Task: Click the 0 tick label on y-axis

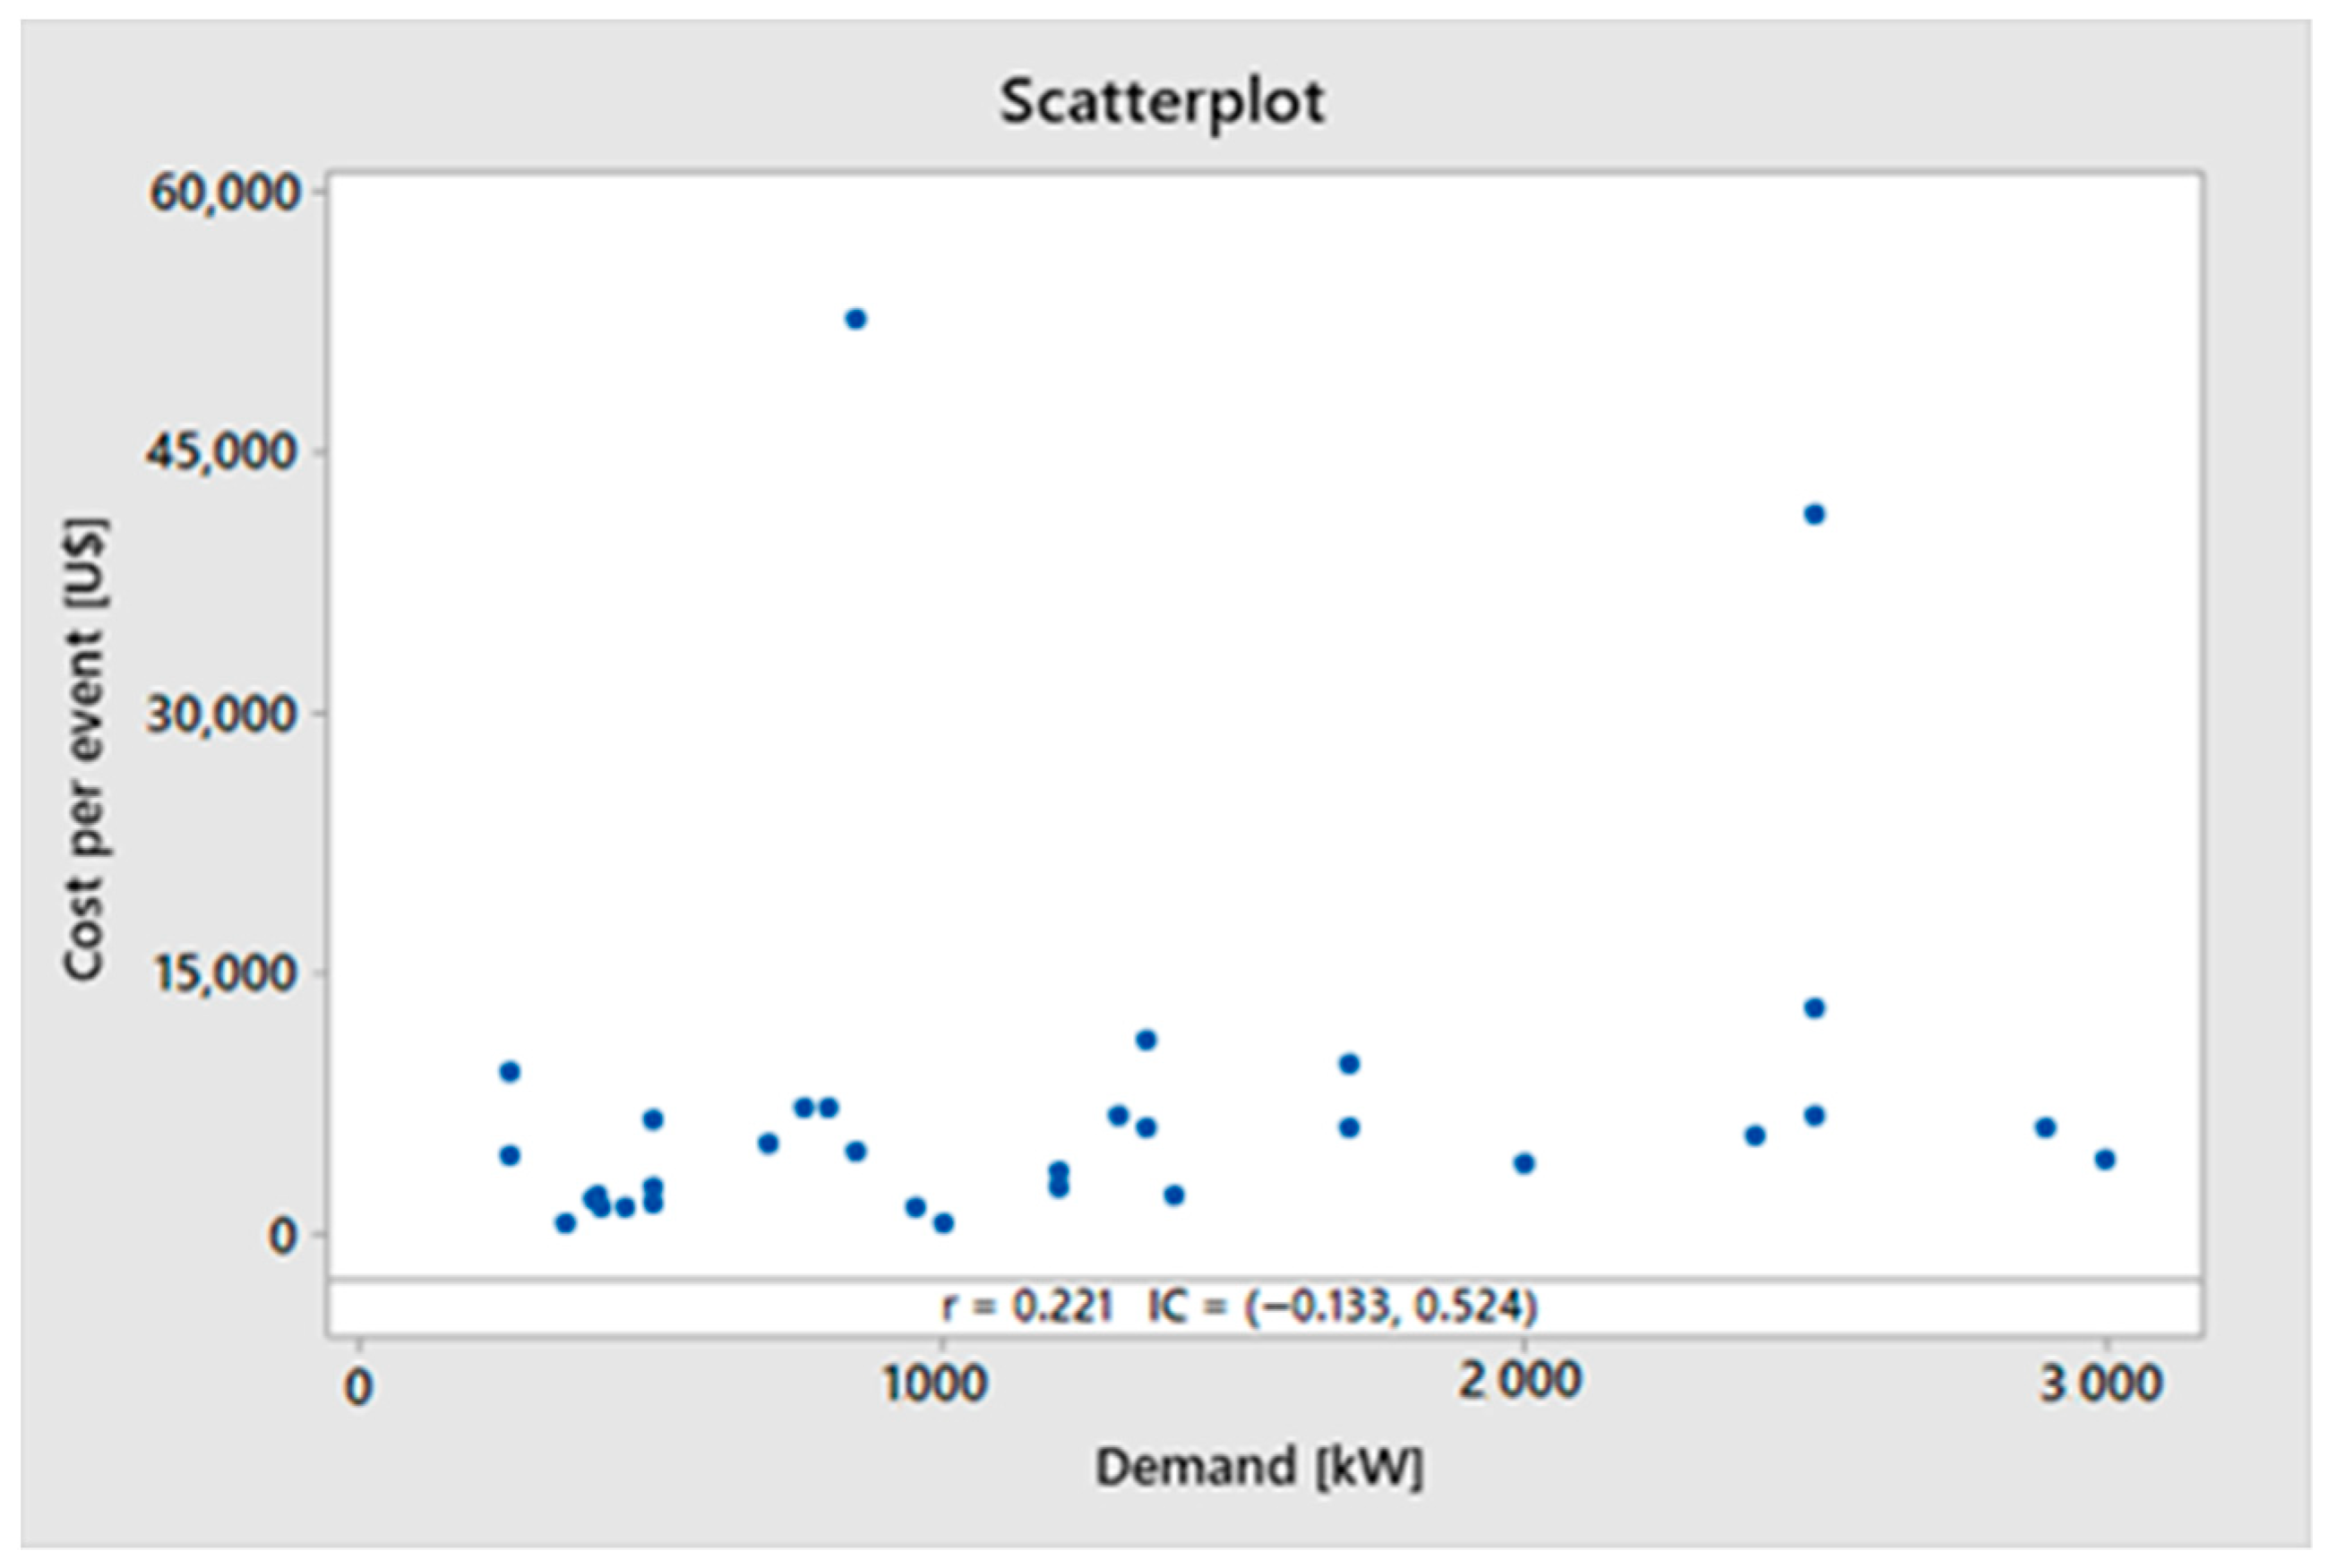Action: [x=282, y=1236]
